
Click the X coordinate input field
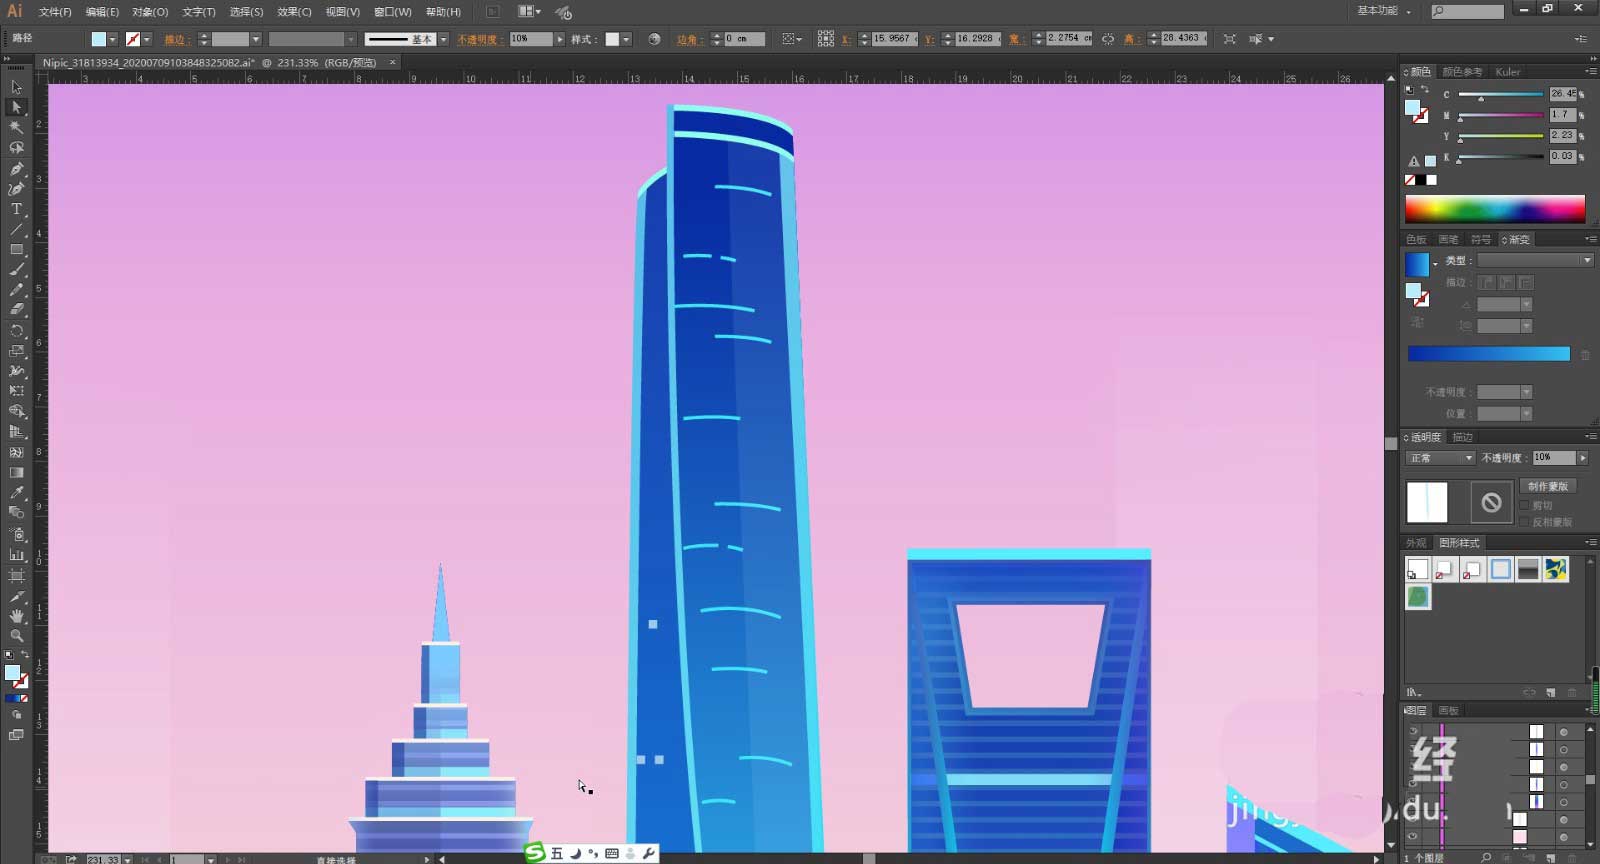pos(893,39)
